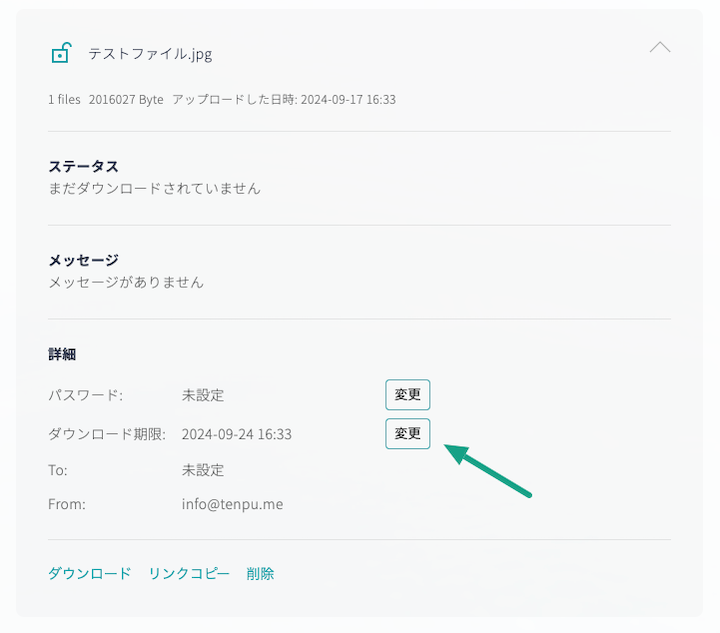
Task: Click the status text まだダウンロードされていません
Action: point(154,188)
